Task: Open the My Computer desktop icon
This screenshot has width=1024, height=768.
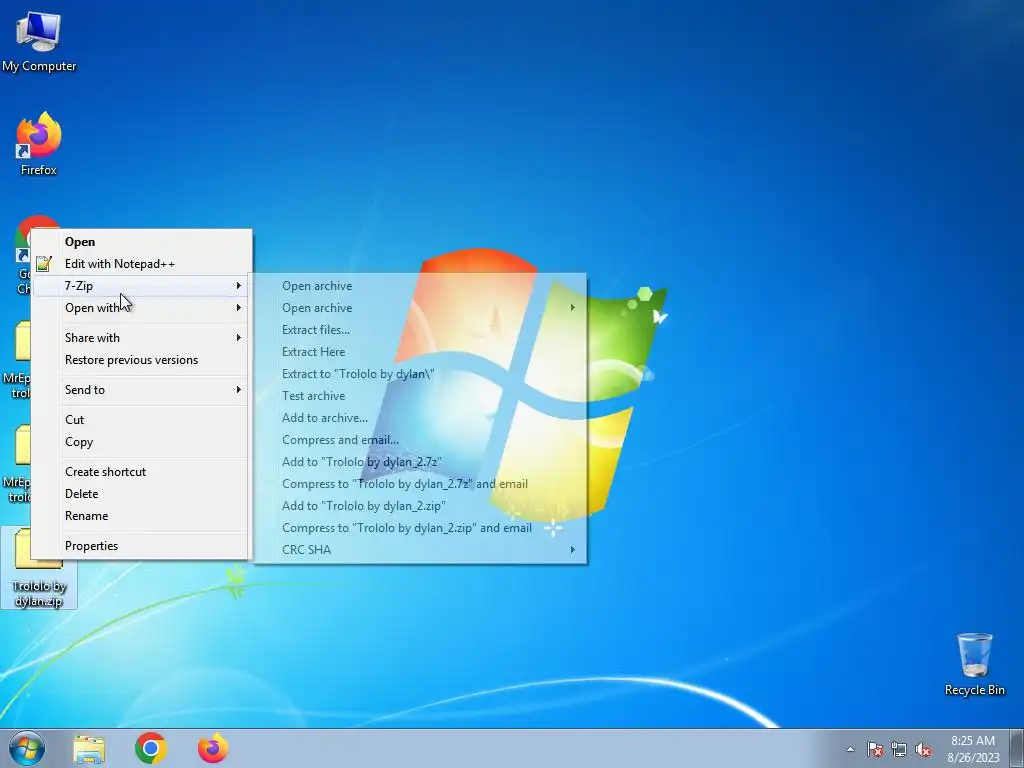Action: 39,41
